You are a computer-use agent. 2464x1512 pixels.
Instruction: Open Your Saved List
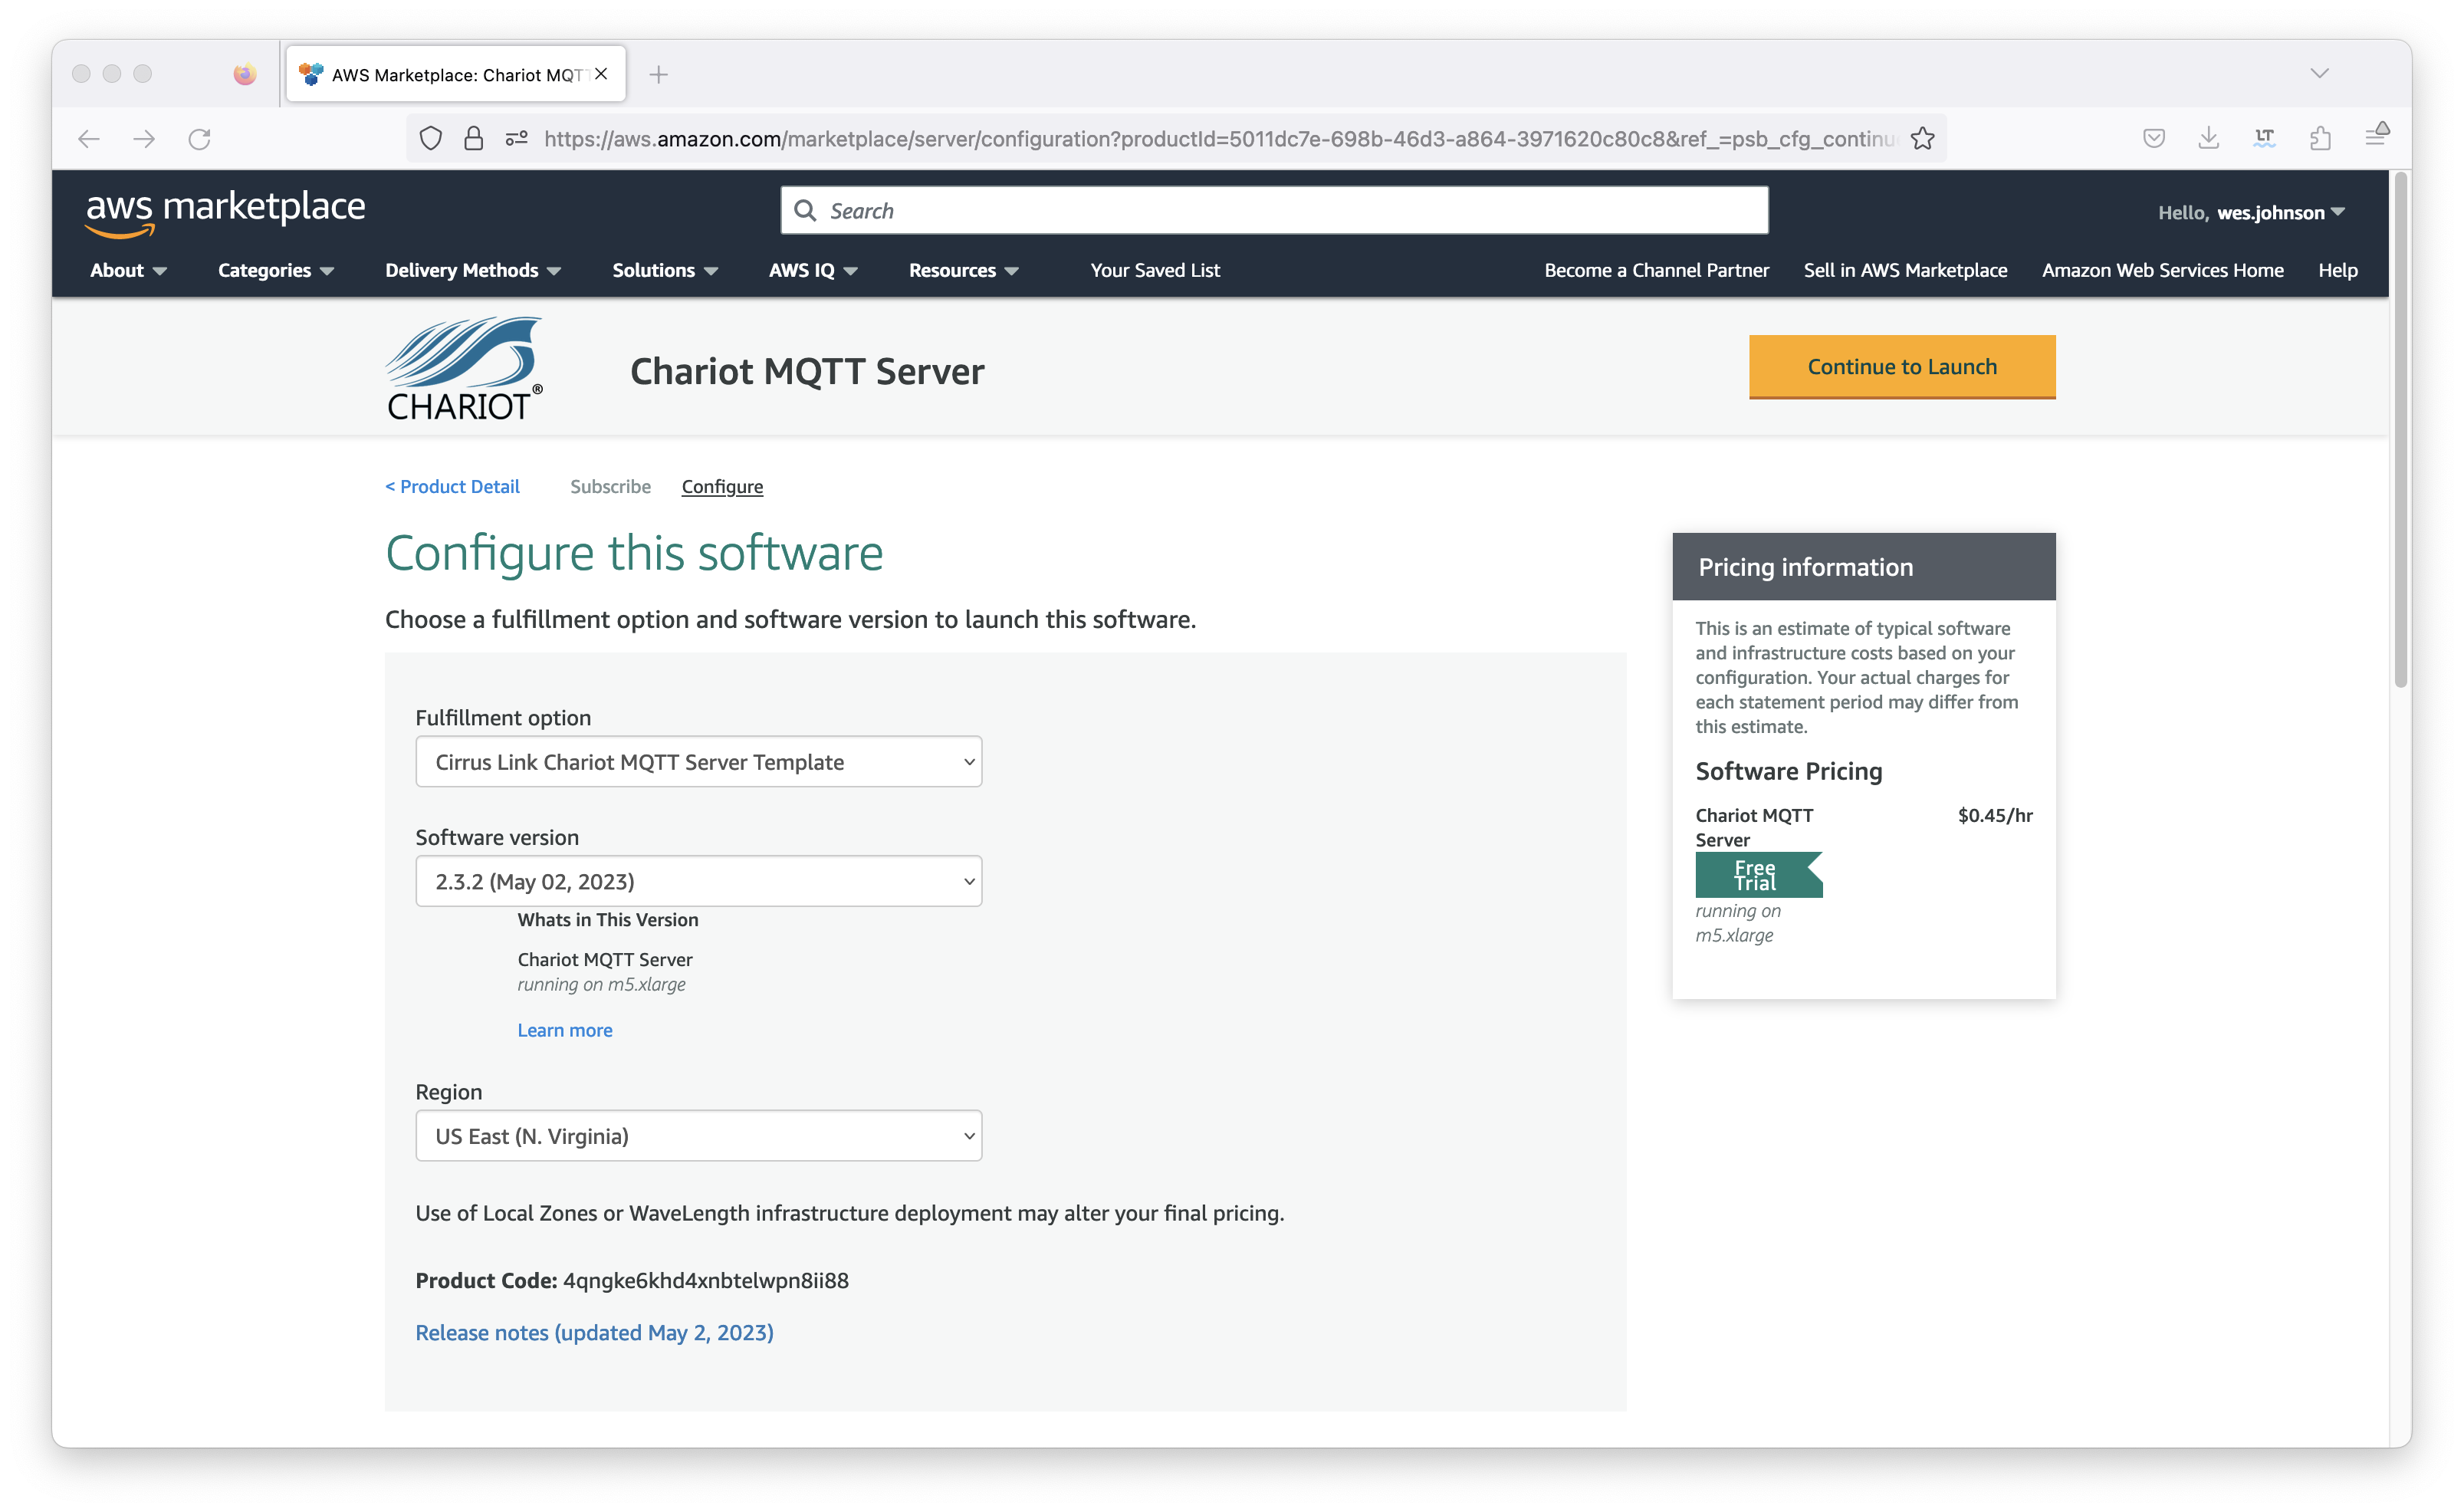pos(1155,270)
